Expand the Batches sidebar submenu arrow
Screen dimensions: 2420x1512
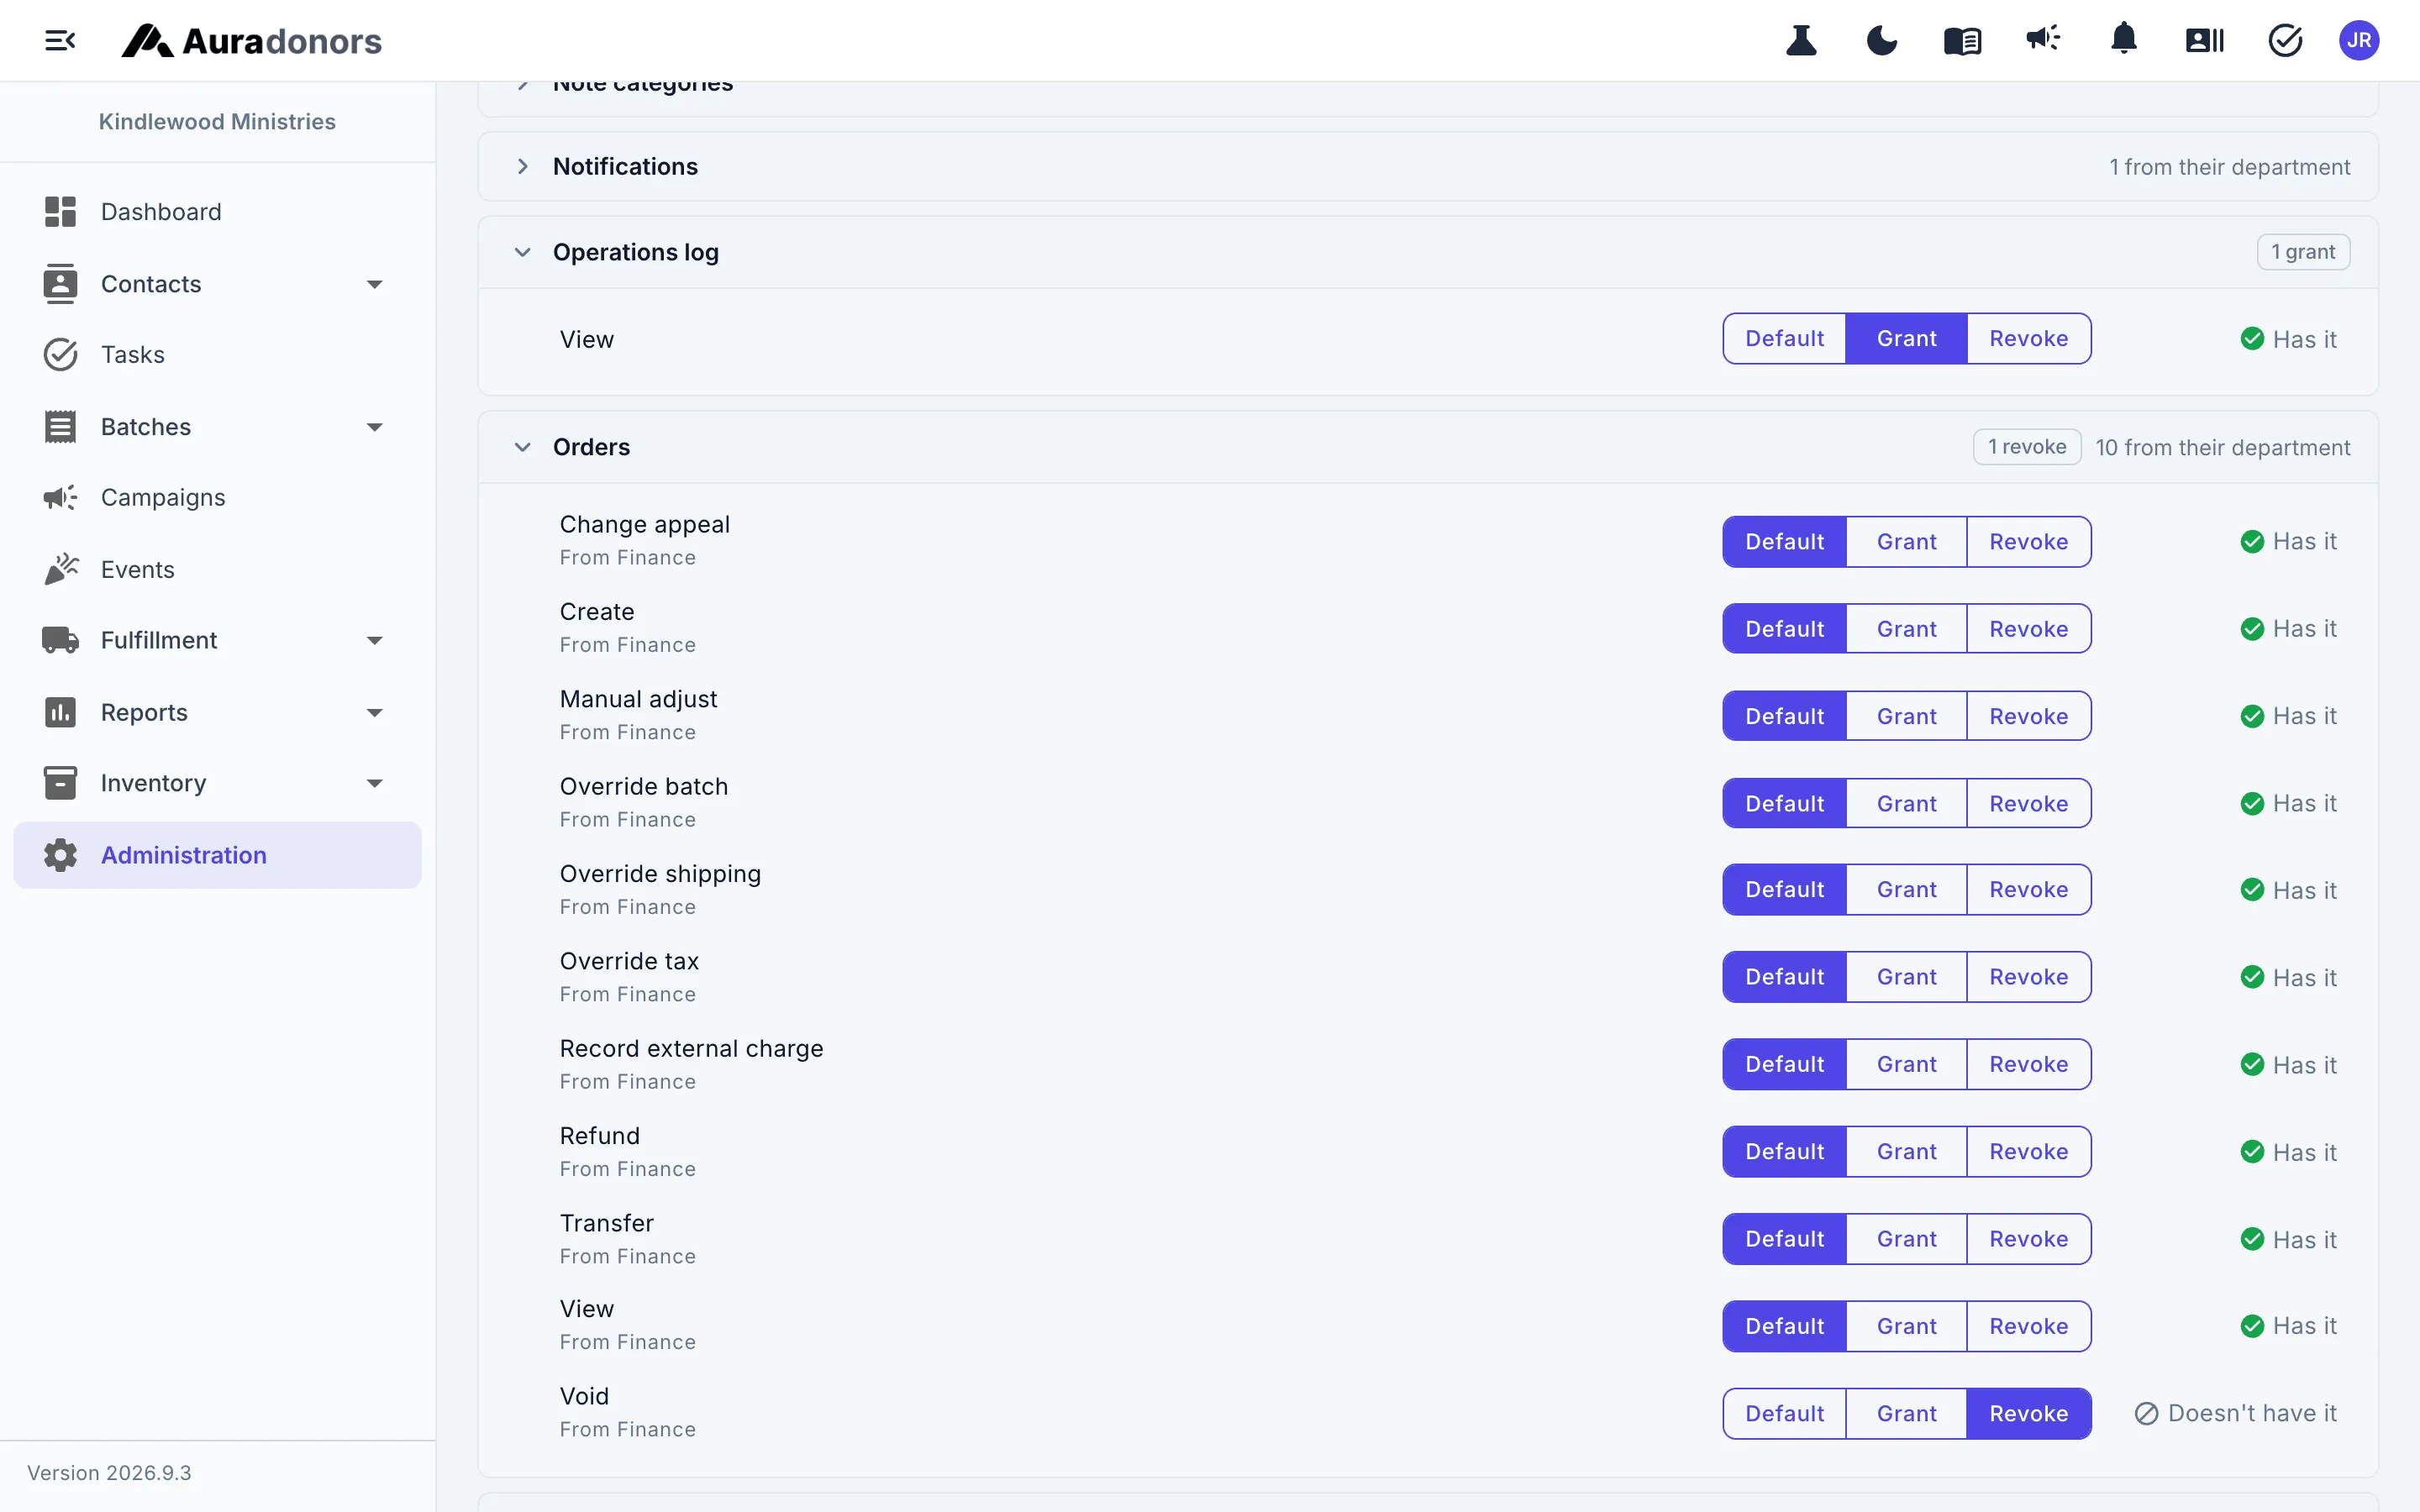[375, 427]
